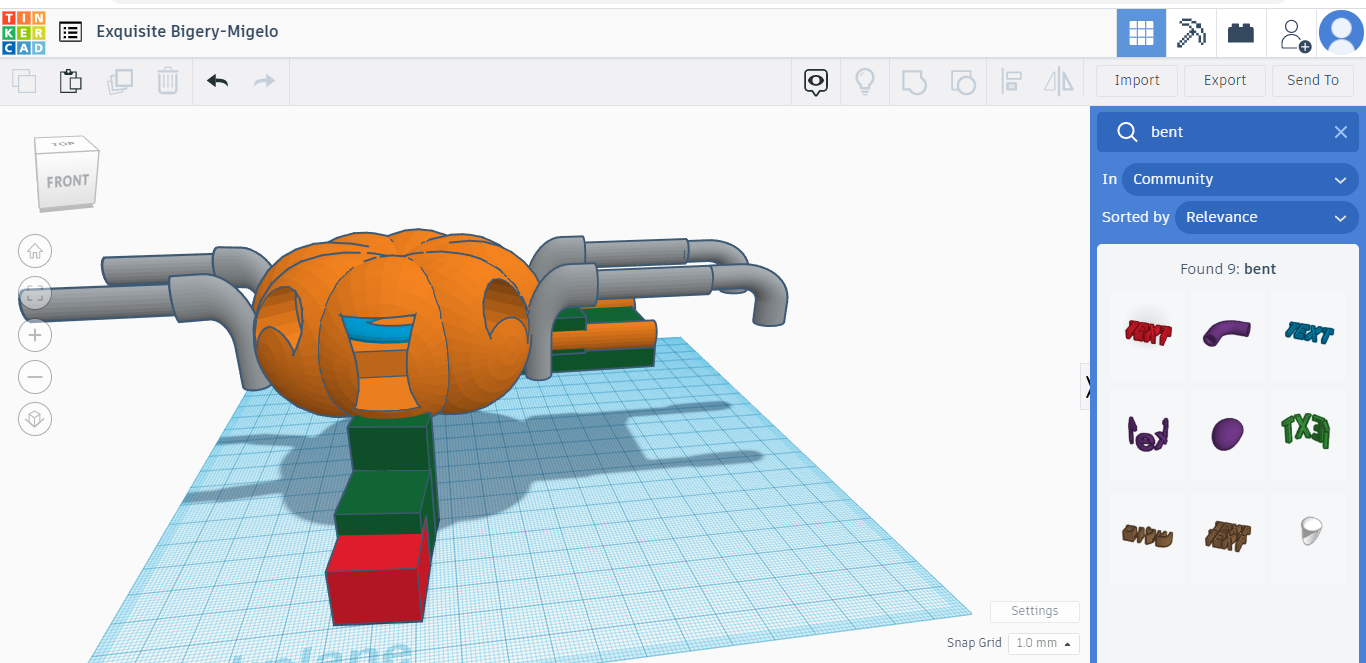The width and height of the screenshot is (1366, 663).
Task: Select the Align tool icon
Action: click(x=1011, y=81)
